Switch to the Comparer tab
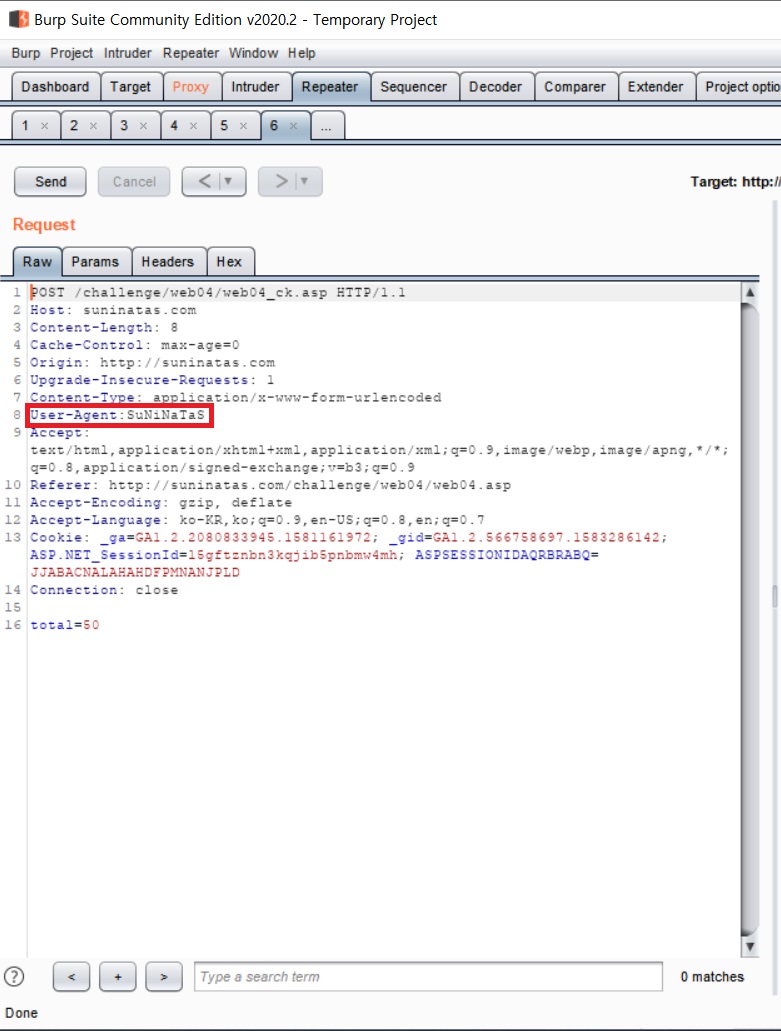Image resolution: width=781 pixels, height=1031 pixels. coord(575,87)
